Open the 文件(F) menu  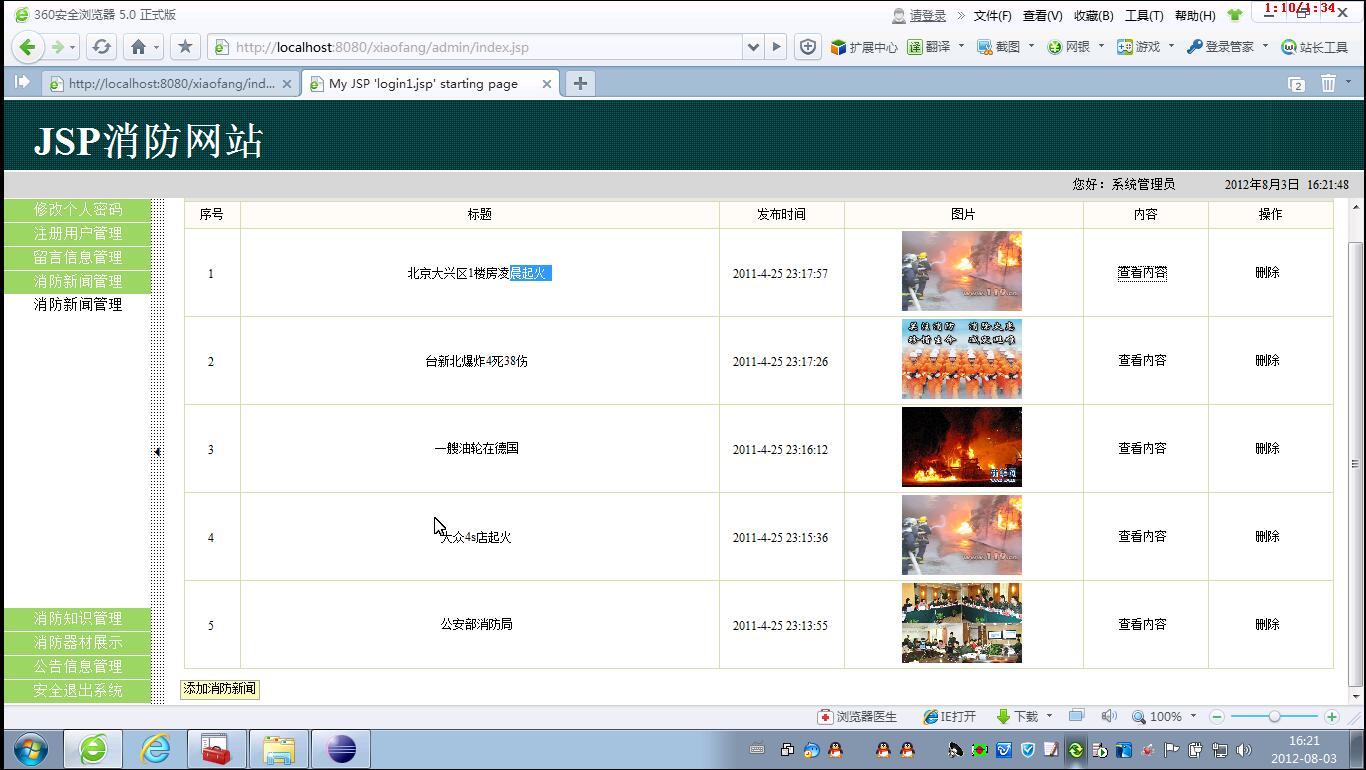point(992,15)
